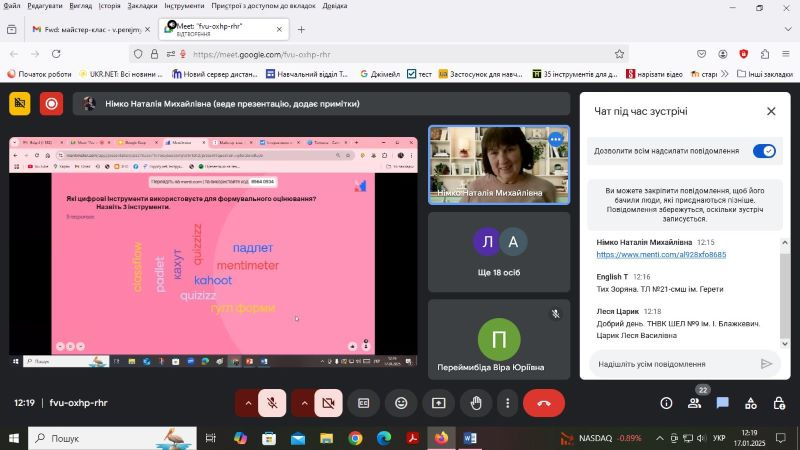Open Довідка menu
The image size is (800, 450).
[x=335, y=6]
